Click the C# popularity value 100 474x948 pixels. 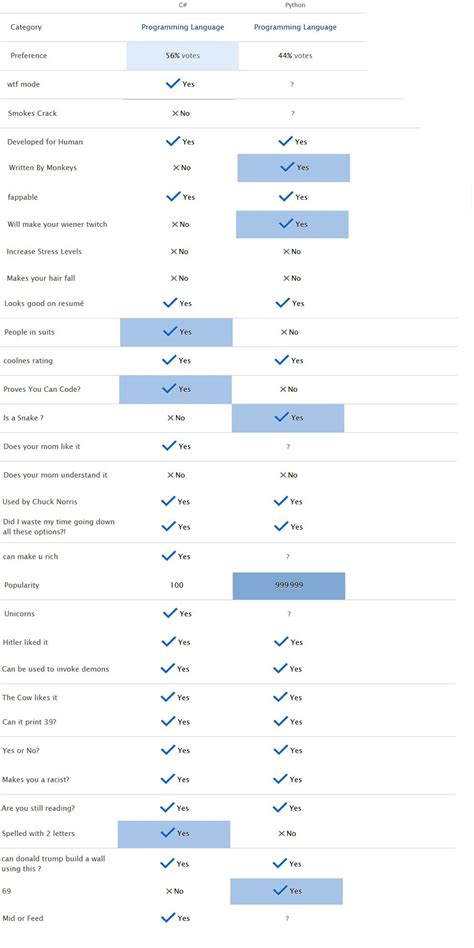pos(177,585)
